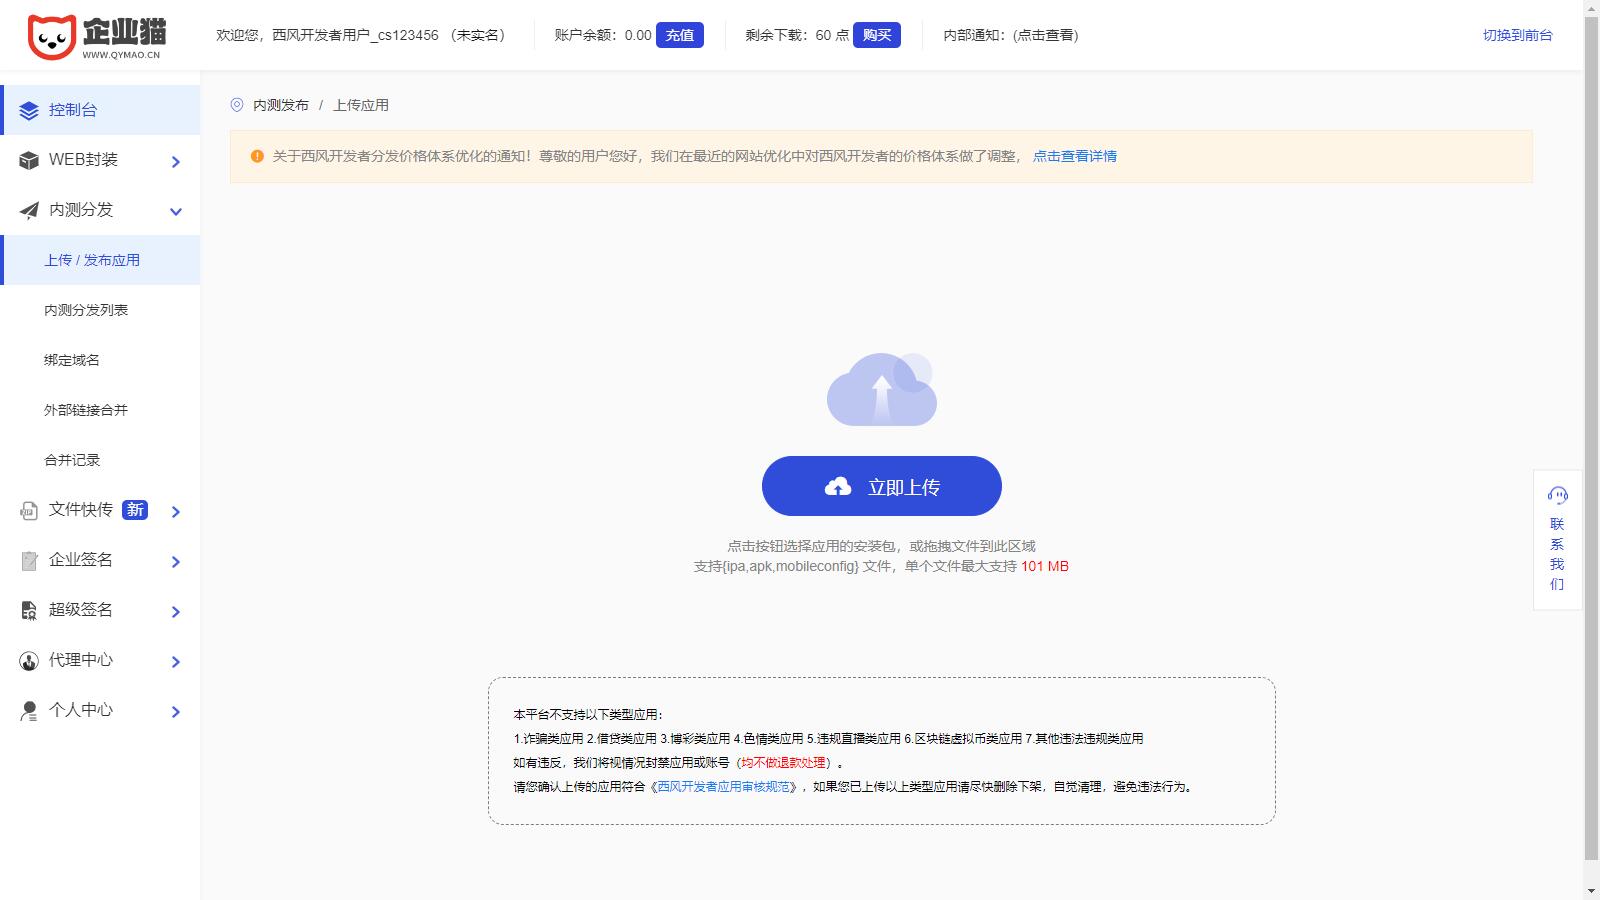
Task: Click the 立即上传 upload button
Action: tap(881, 486)
